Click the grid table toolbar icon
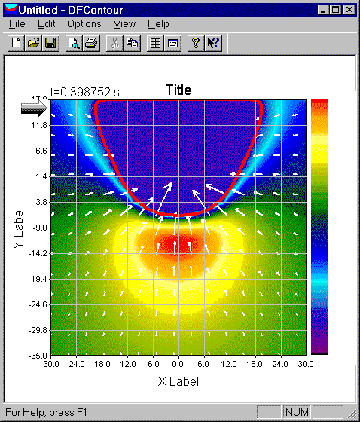 point(155,43)
